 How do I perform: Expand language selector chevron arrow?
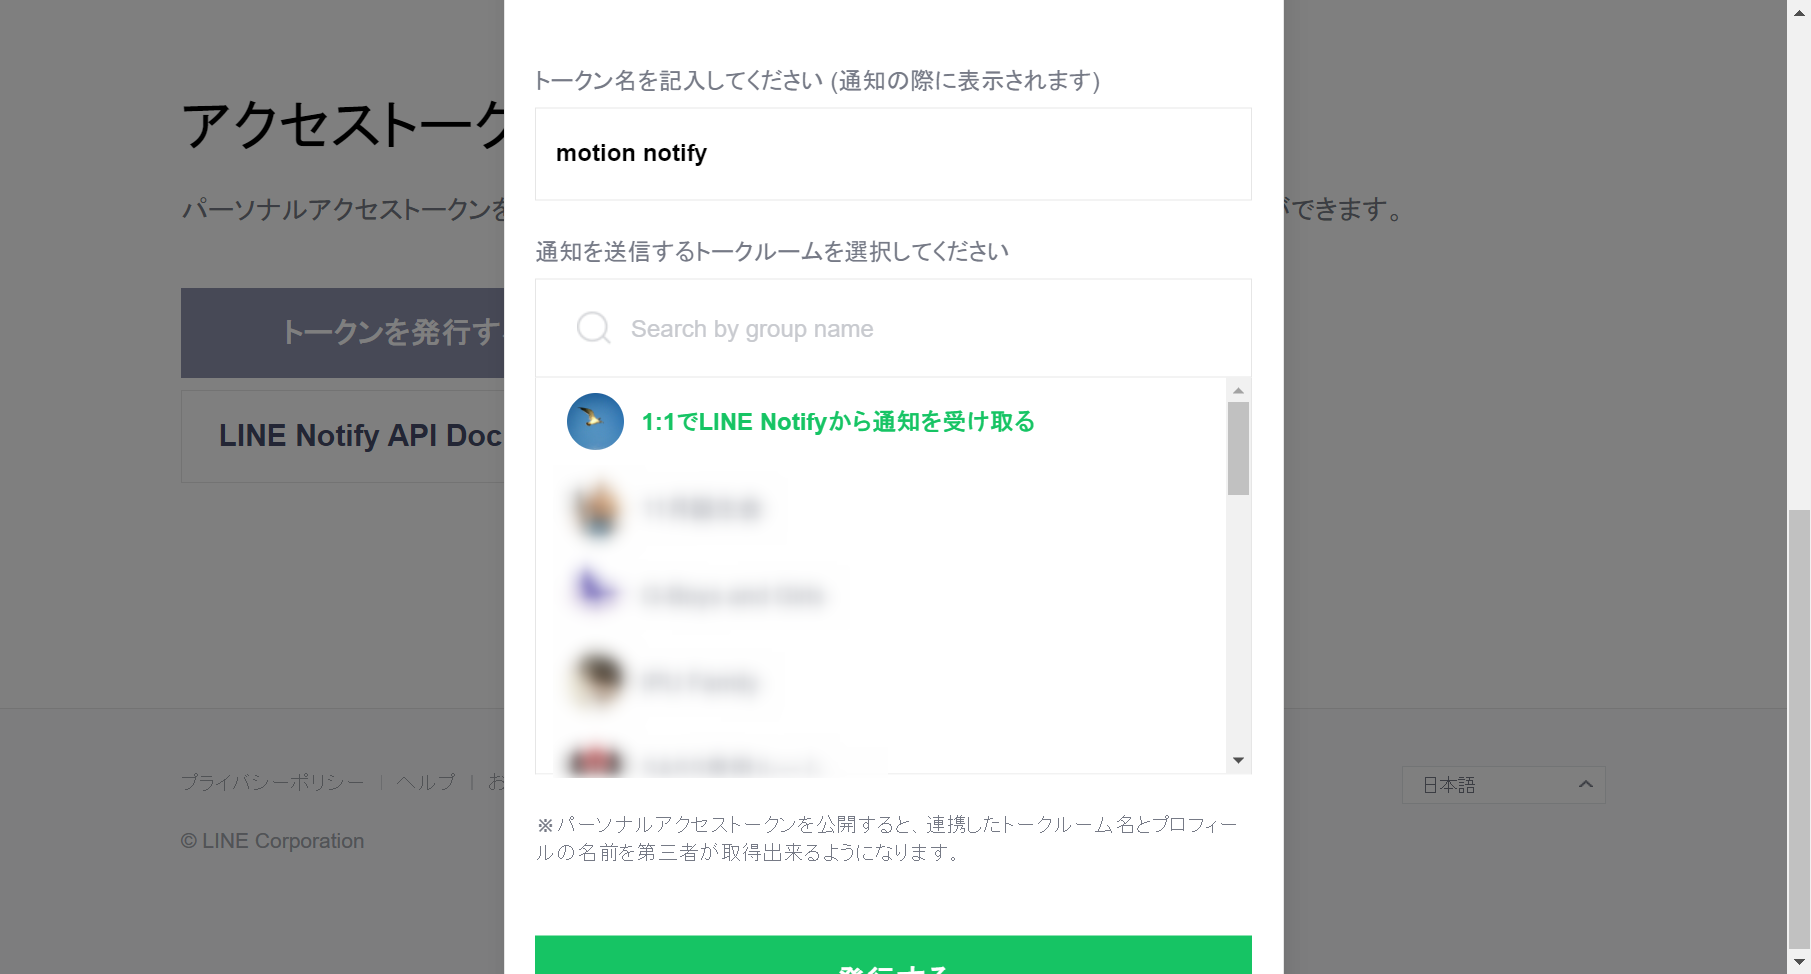(x=1585, y=784)
